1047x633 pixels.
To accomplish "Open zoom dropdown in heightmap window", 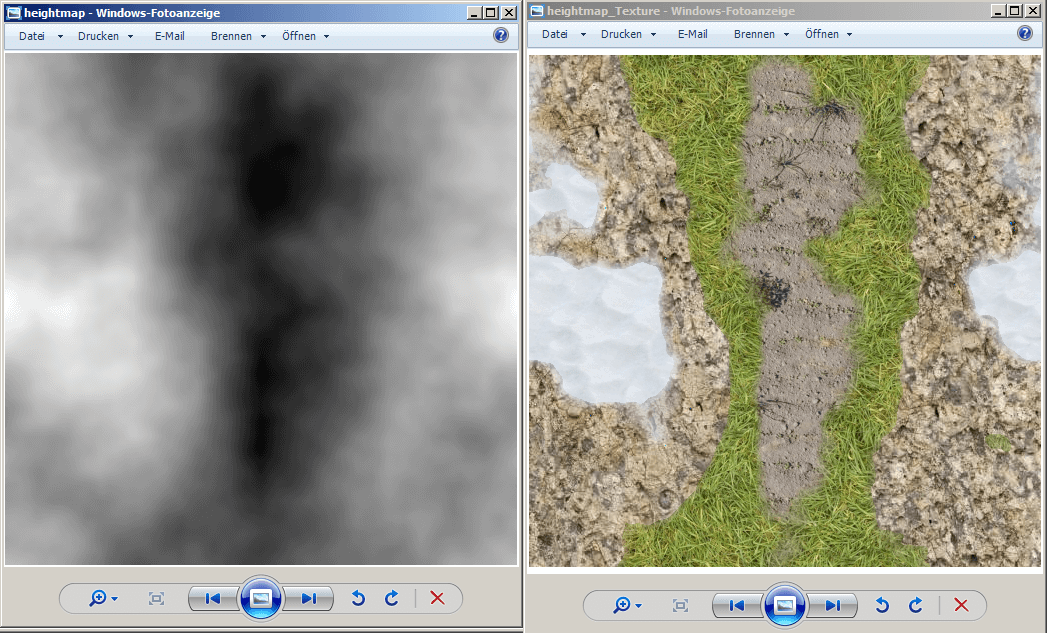I will [103, 598].
